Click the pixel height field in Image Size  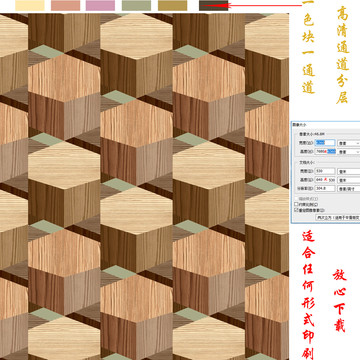point(325,151)
